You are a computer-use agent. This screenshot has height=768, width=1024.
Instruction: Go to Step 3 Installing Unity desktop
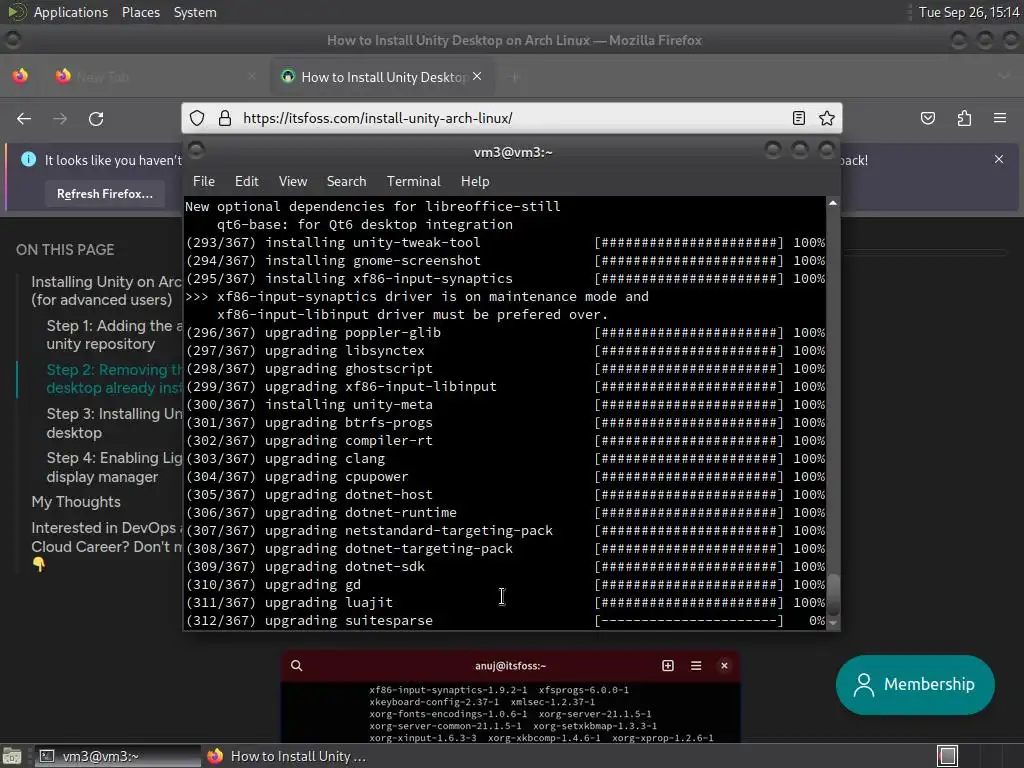pos(114,423)
